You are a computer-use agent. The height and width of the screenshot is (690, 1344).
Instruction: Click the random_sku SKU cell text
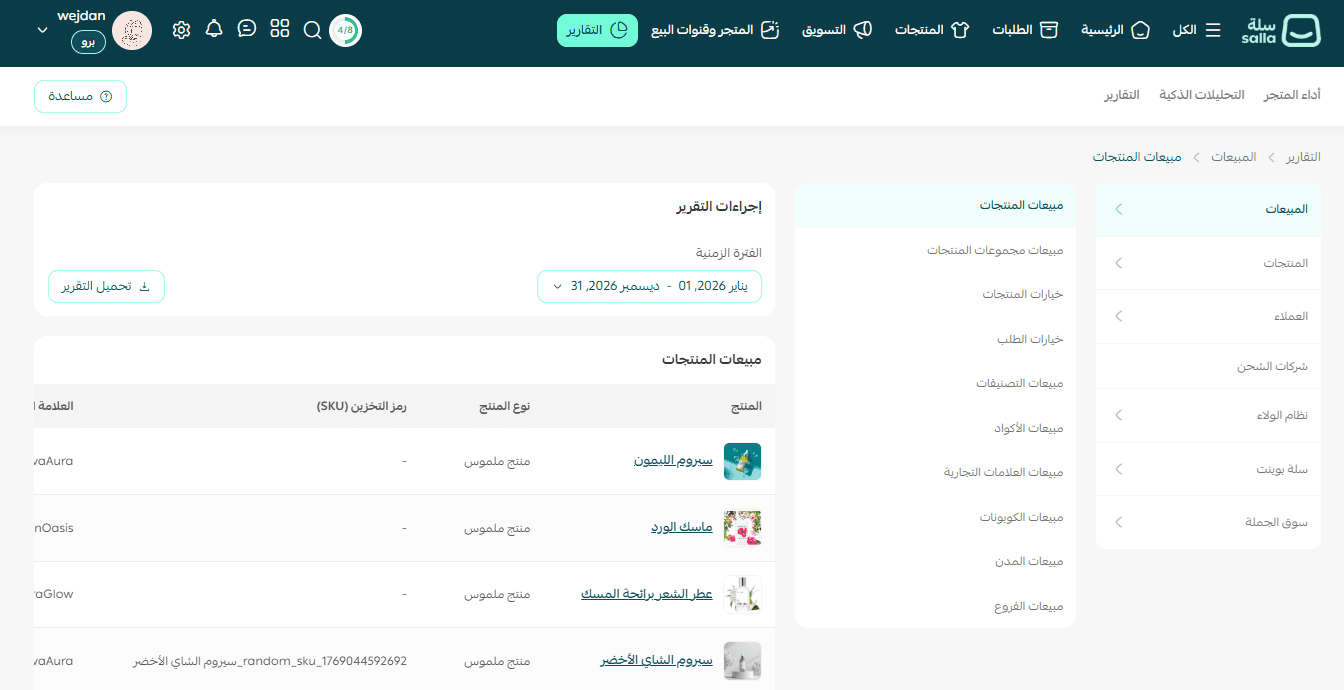(x=270, y=661)
